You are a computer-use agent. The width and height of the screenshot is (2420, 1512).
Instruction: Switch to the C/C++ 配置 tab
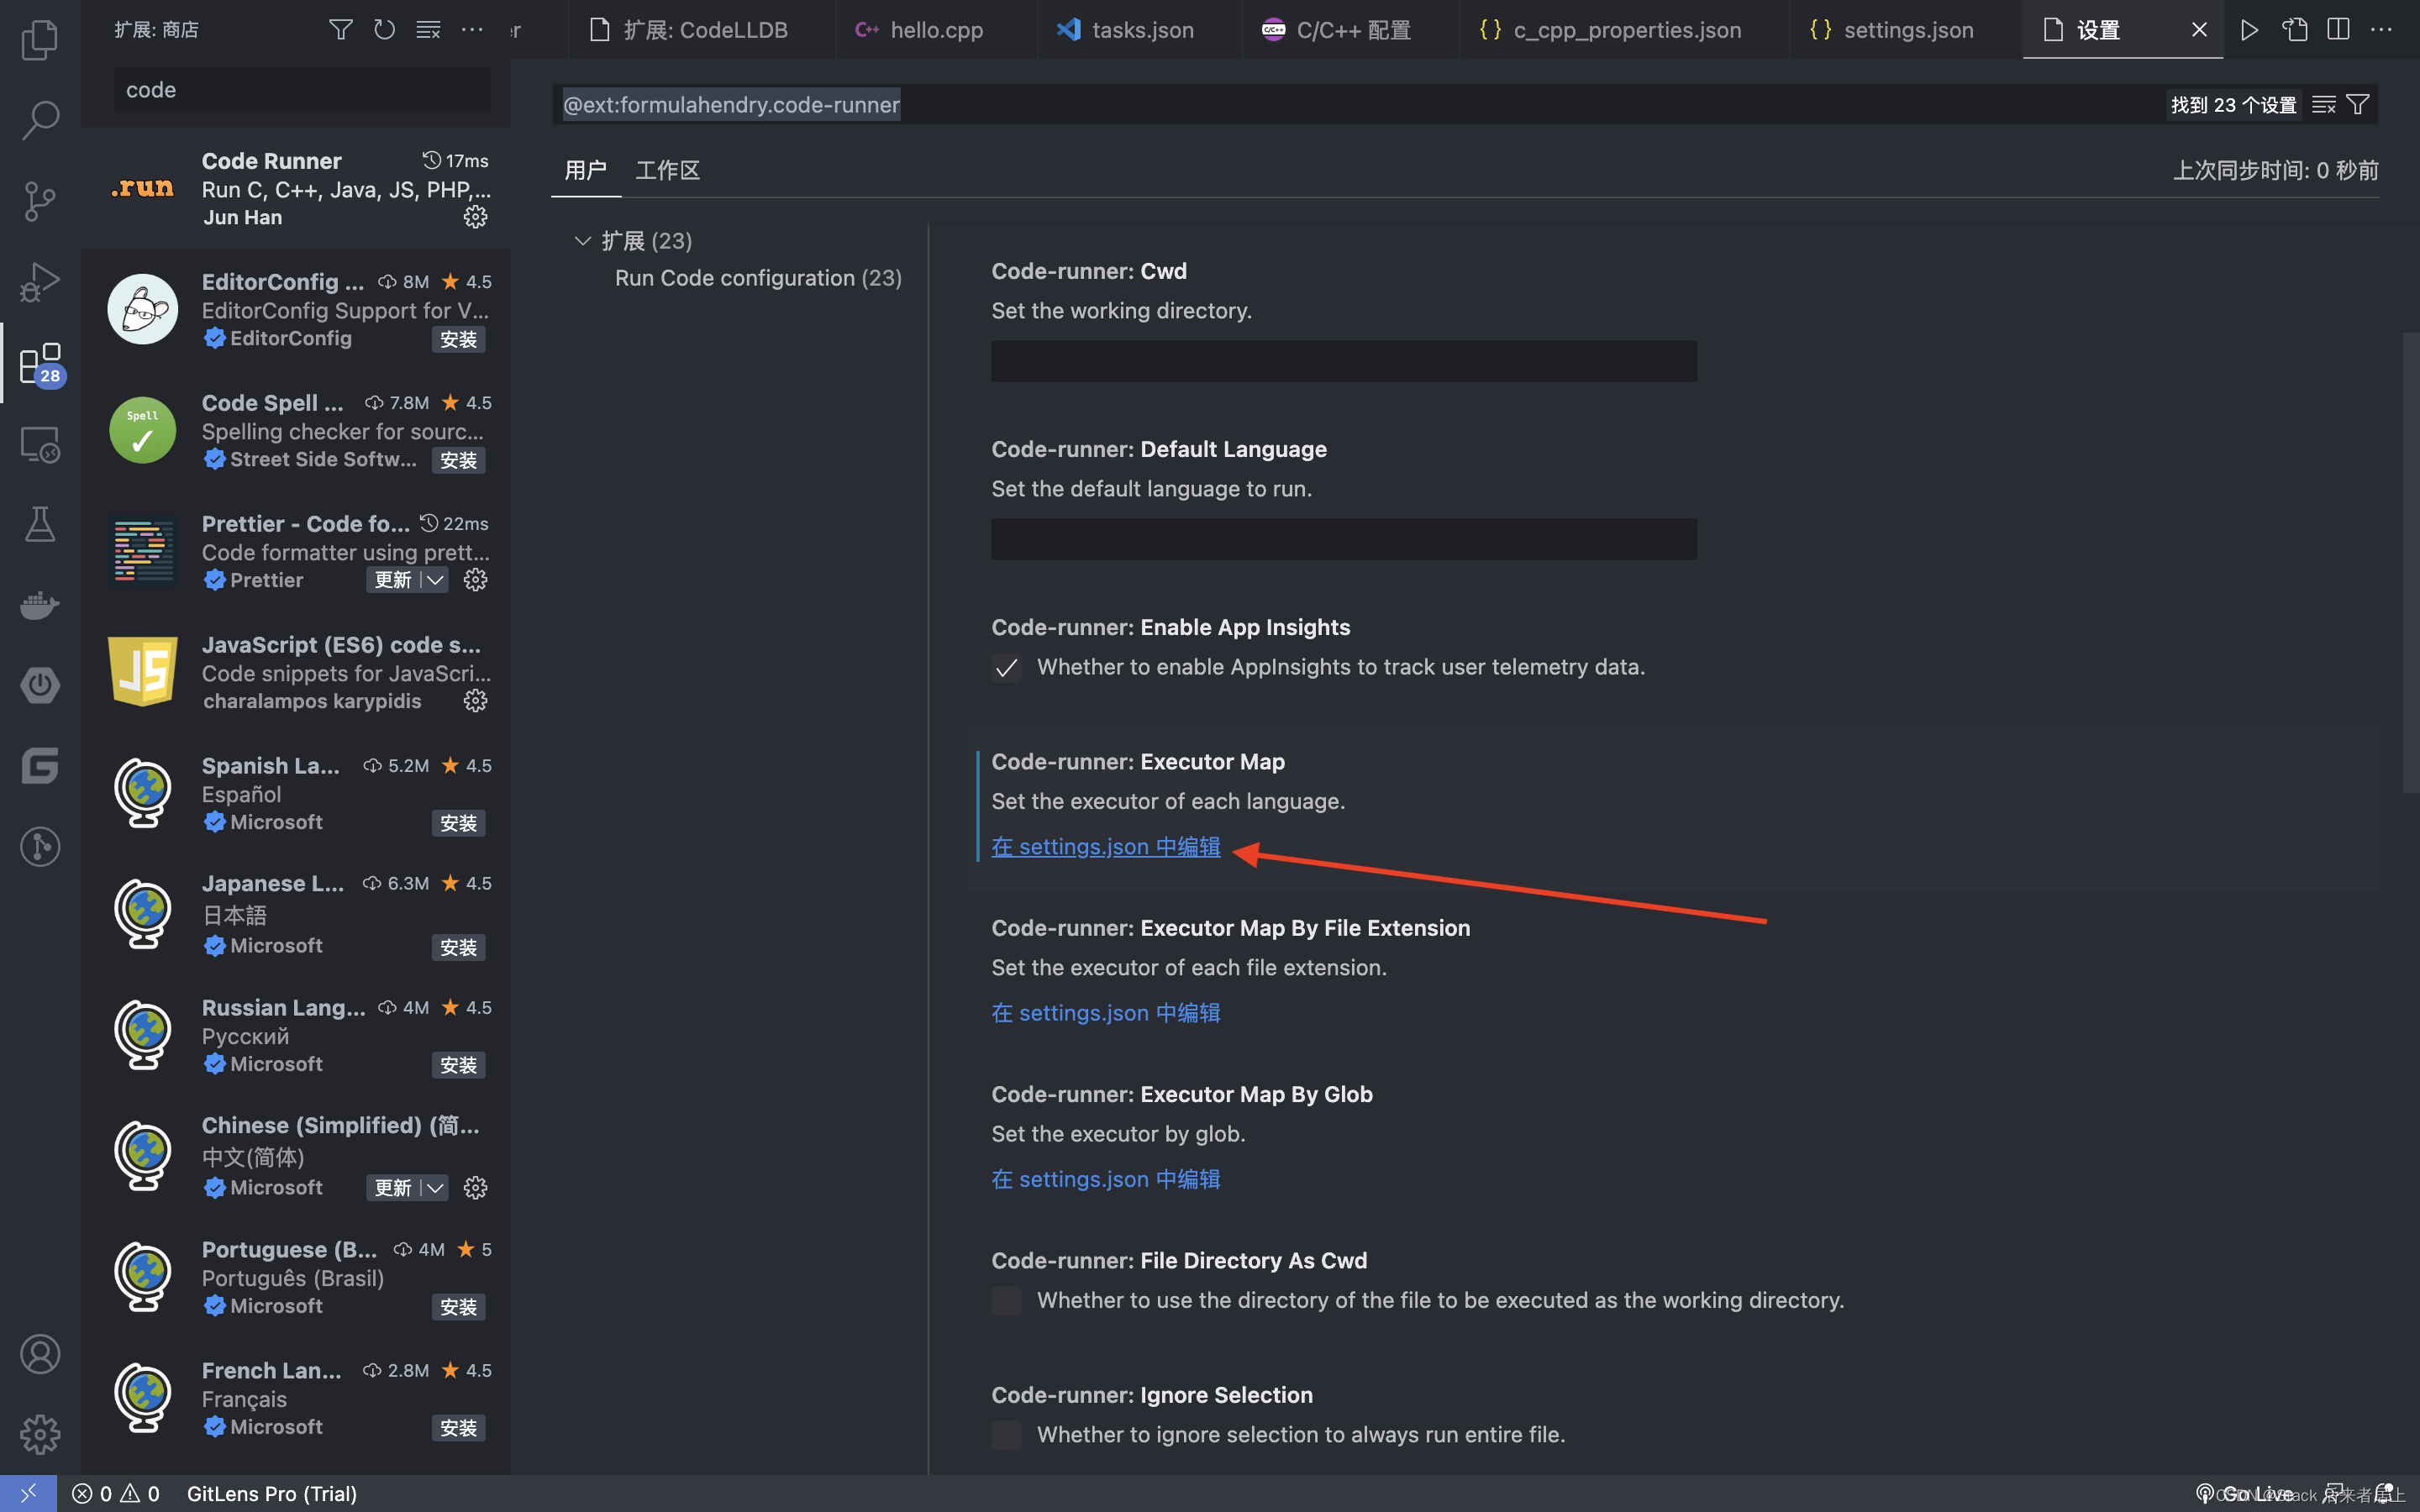1351,30
